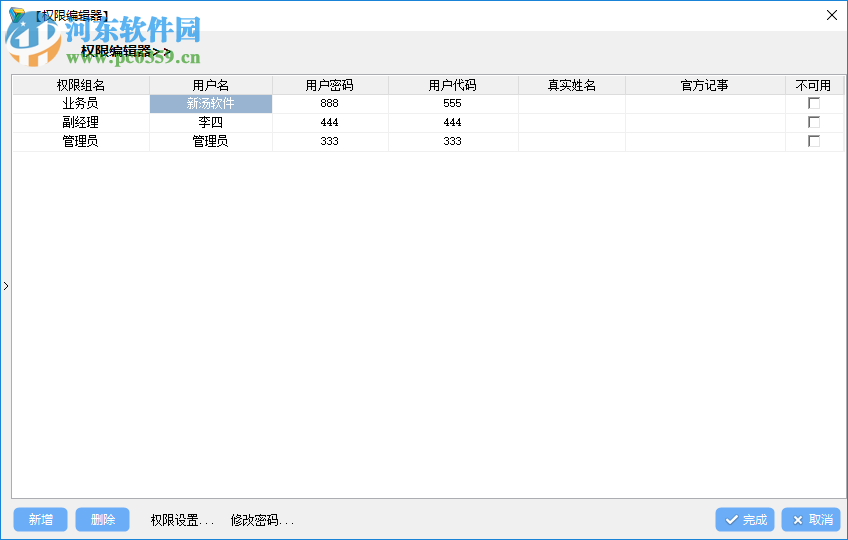848x540 pixels.
Task: Click the 权限组名 column header
Action: click(81, 85)
